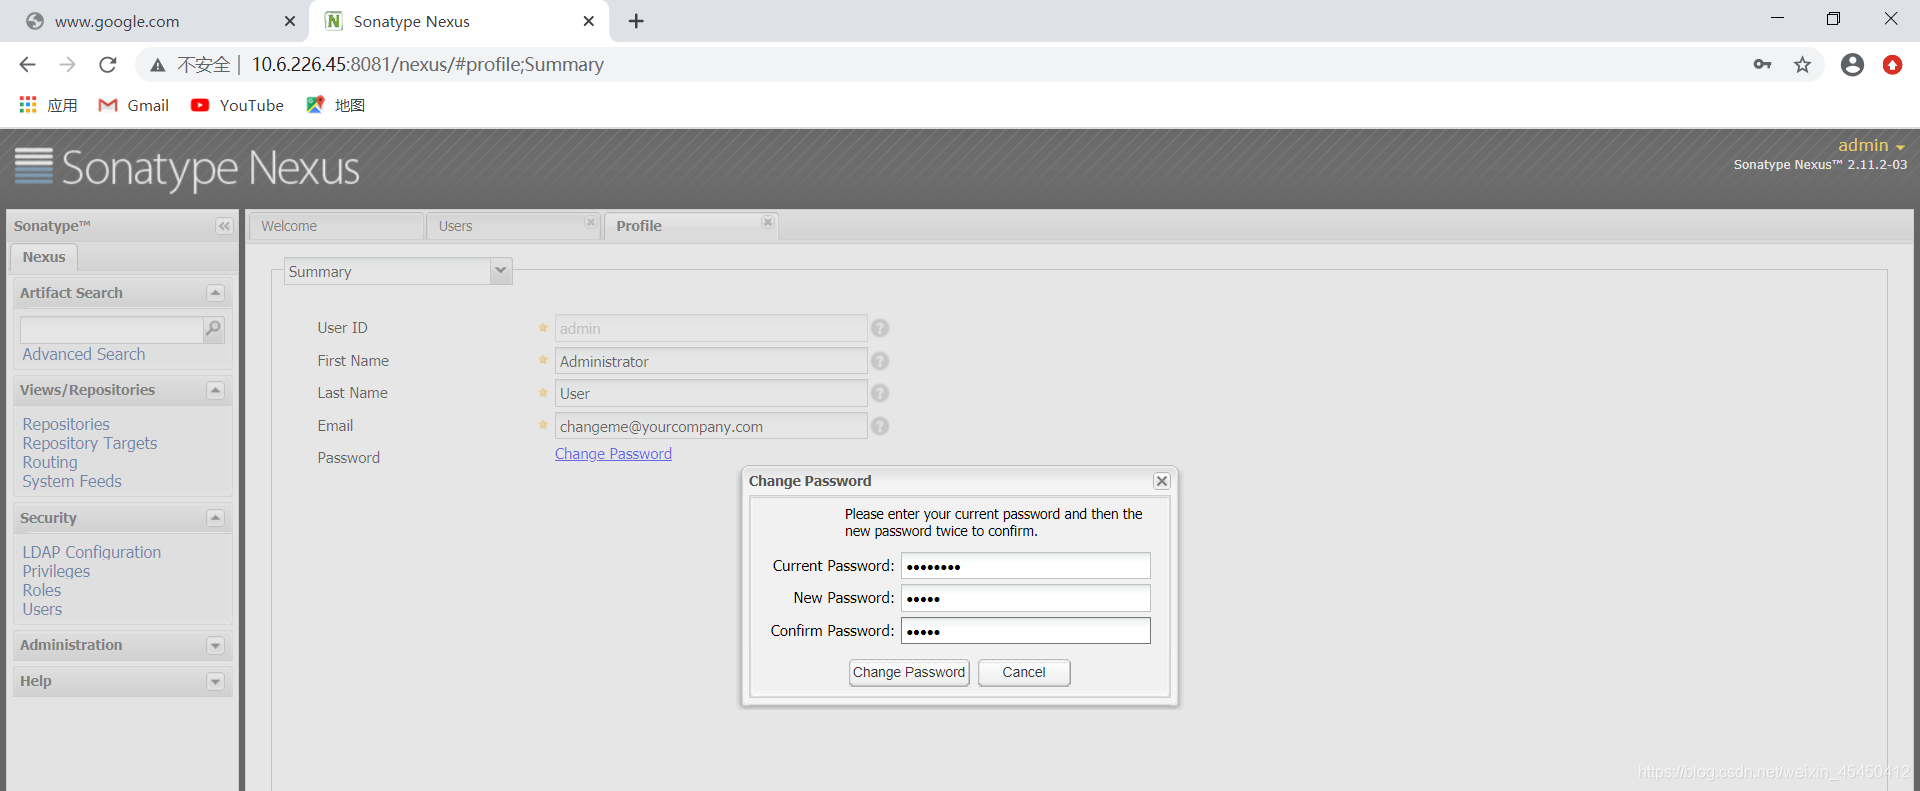
Task: Click the Change Password button in dialog
Action: click(909, 672)
